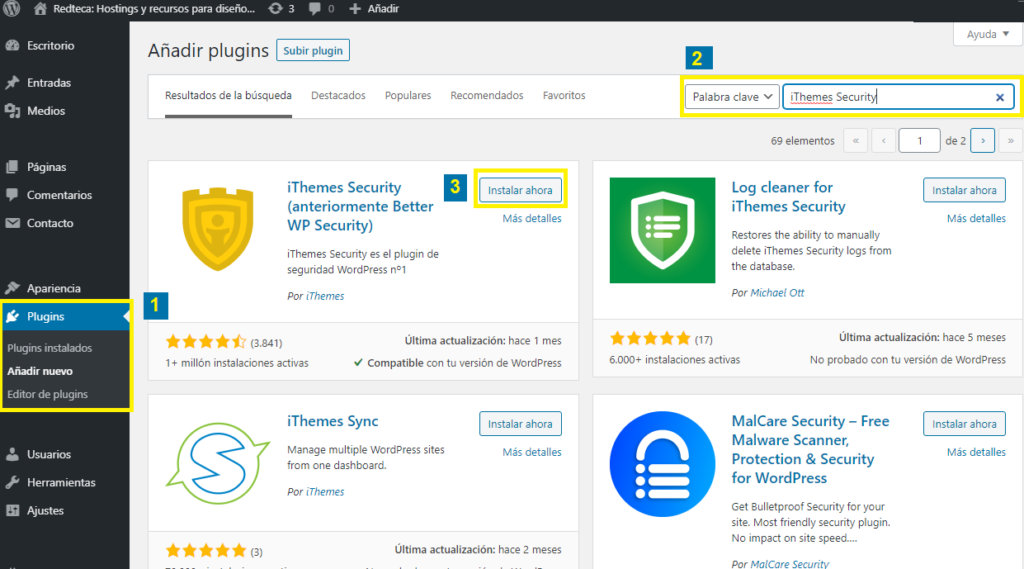The width and height of the screenshot is (1024, 569).
Task: Click the Entradas pin icon
Action: click(x=12, y=83)
